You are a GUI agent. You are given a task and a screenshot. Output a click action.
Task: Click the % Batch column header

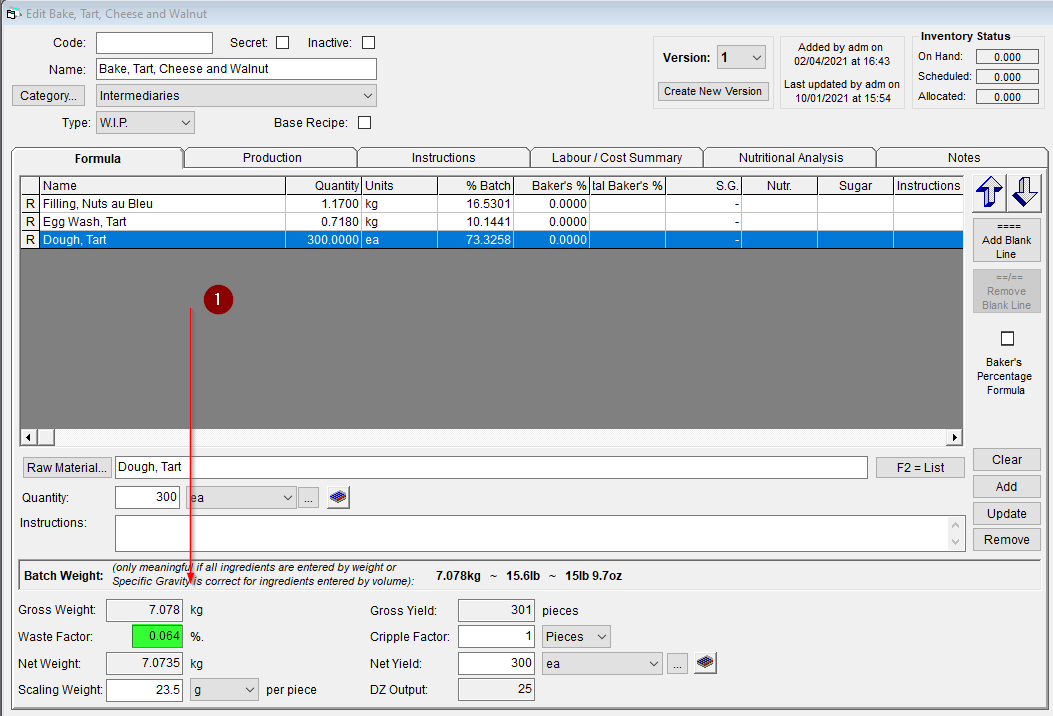point(475,185)
